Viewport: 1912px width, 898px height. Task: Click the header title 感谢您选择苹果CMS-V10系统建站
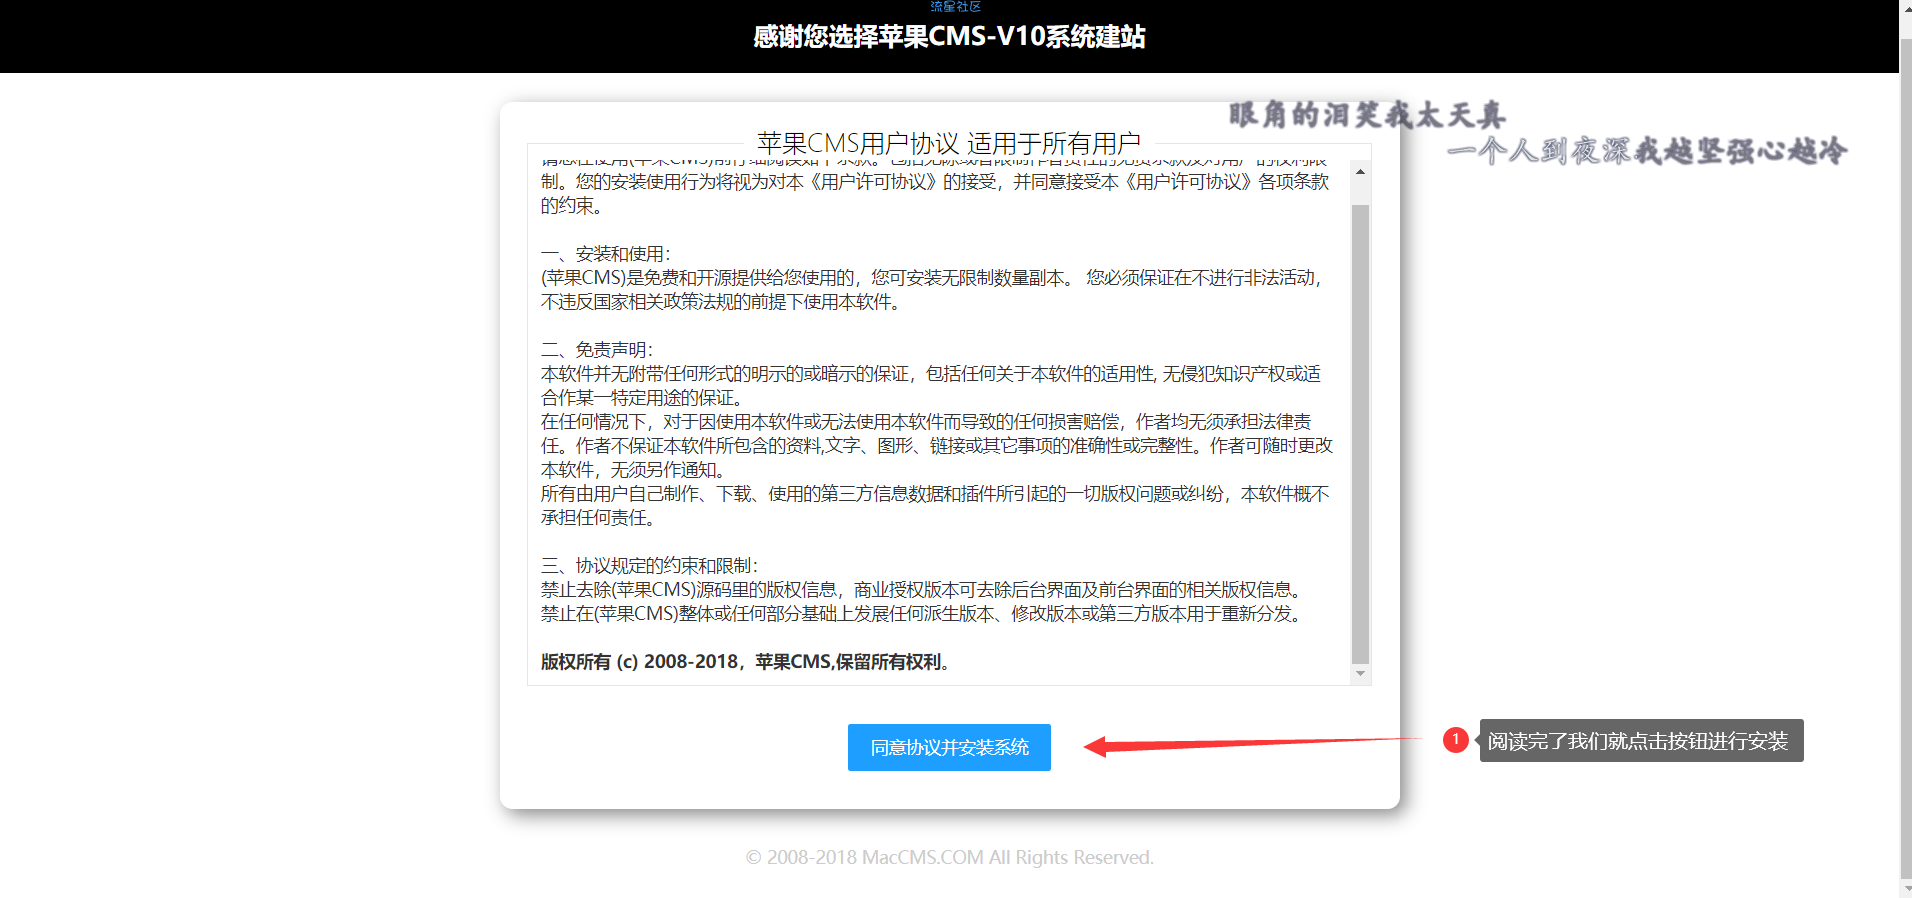coord(949,37)
